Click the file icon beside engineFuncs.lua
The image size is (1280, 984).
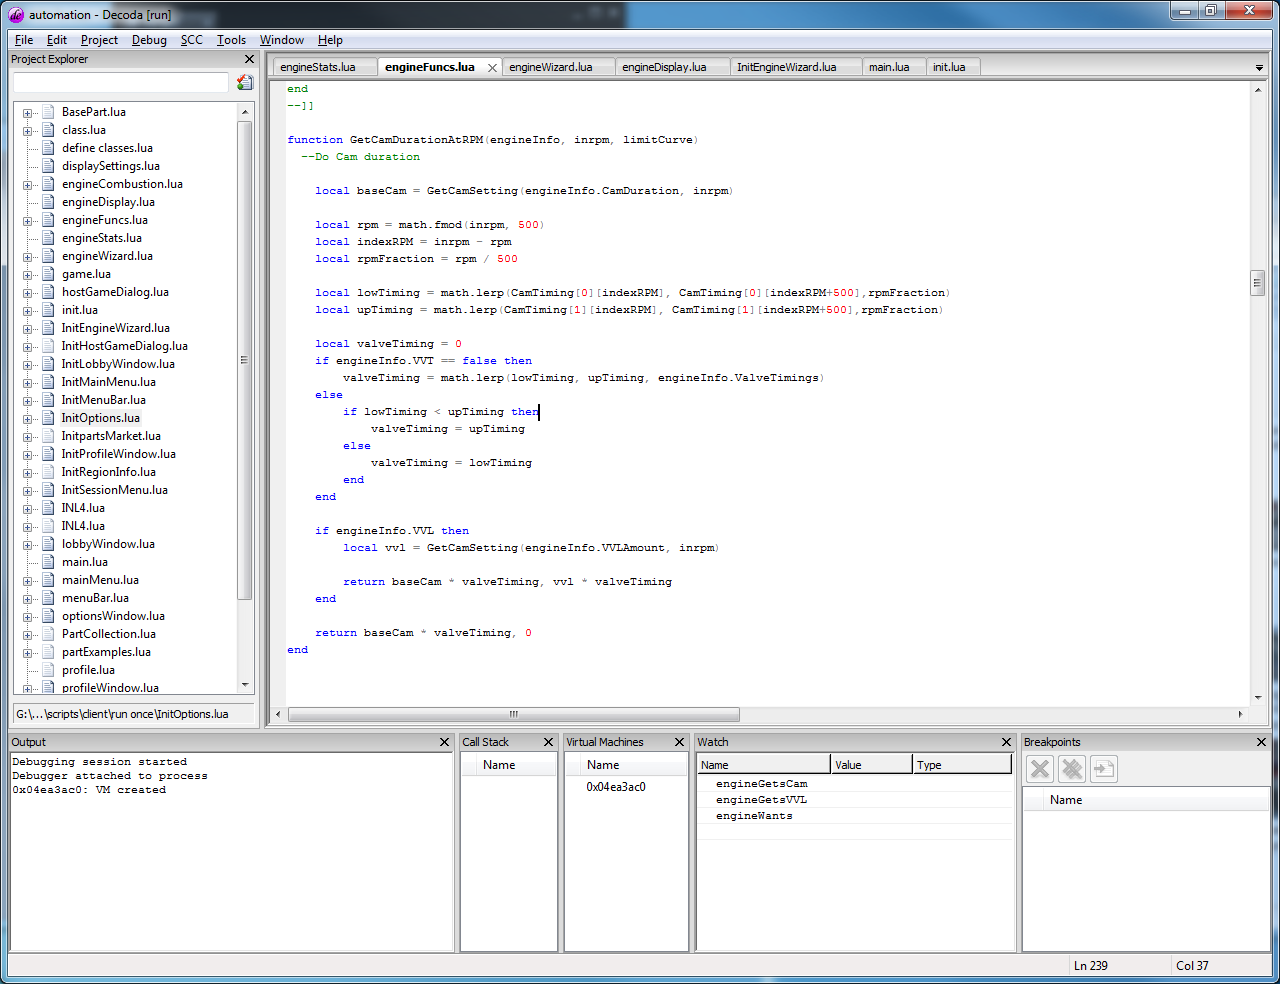coord(48,220)
